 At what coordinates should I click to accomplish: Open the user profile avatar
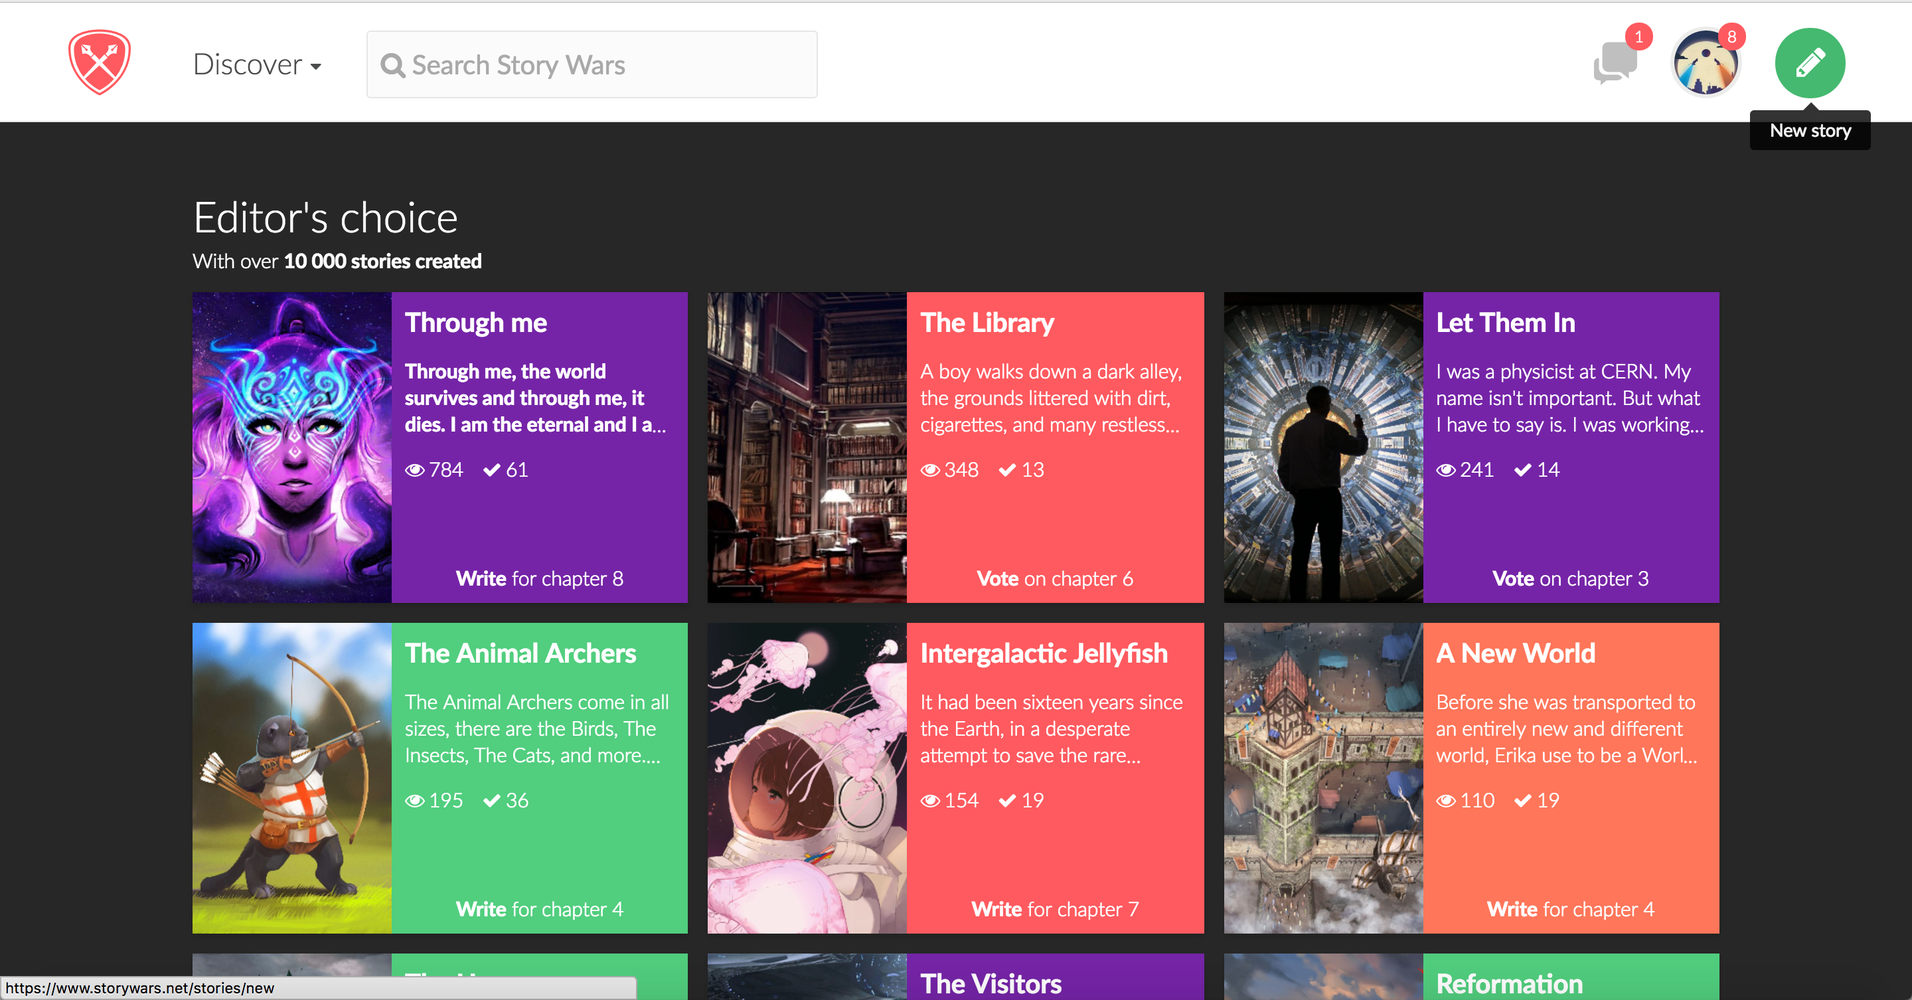click(1705, 63)
